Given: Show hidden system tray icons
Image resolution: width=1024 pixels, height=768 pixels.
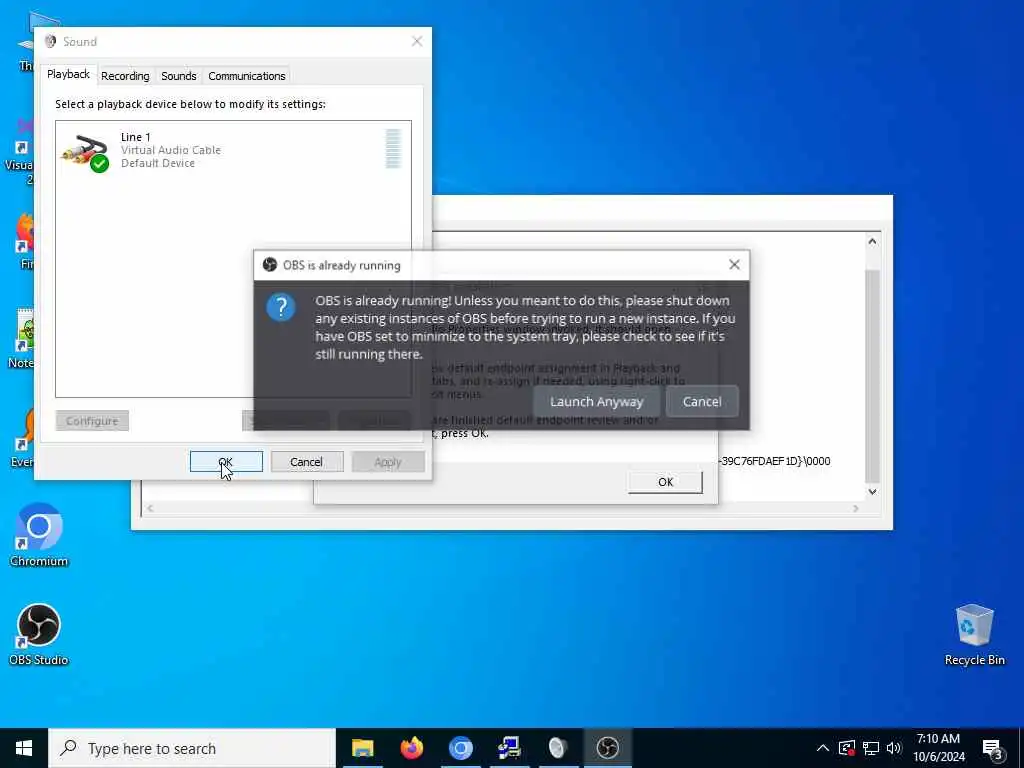Looking at the screenshot, I should pyautogui.click(x=823, y=748).
